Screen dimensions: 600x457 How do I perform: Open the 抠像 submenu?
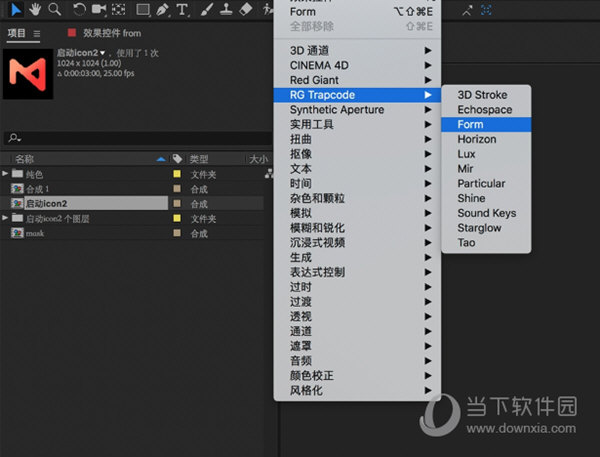pos(357,154)
